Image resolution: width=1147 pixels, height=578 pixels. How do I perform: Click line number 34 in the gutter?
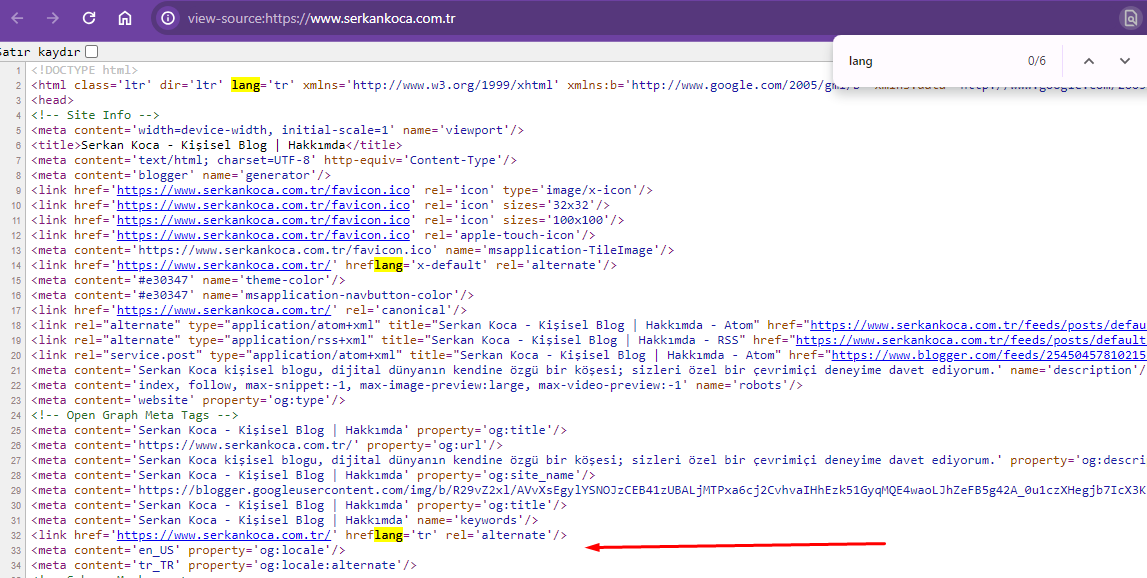(x=16, y=566)
